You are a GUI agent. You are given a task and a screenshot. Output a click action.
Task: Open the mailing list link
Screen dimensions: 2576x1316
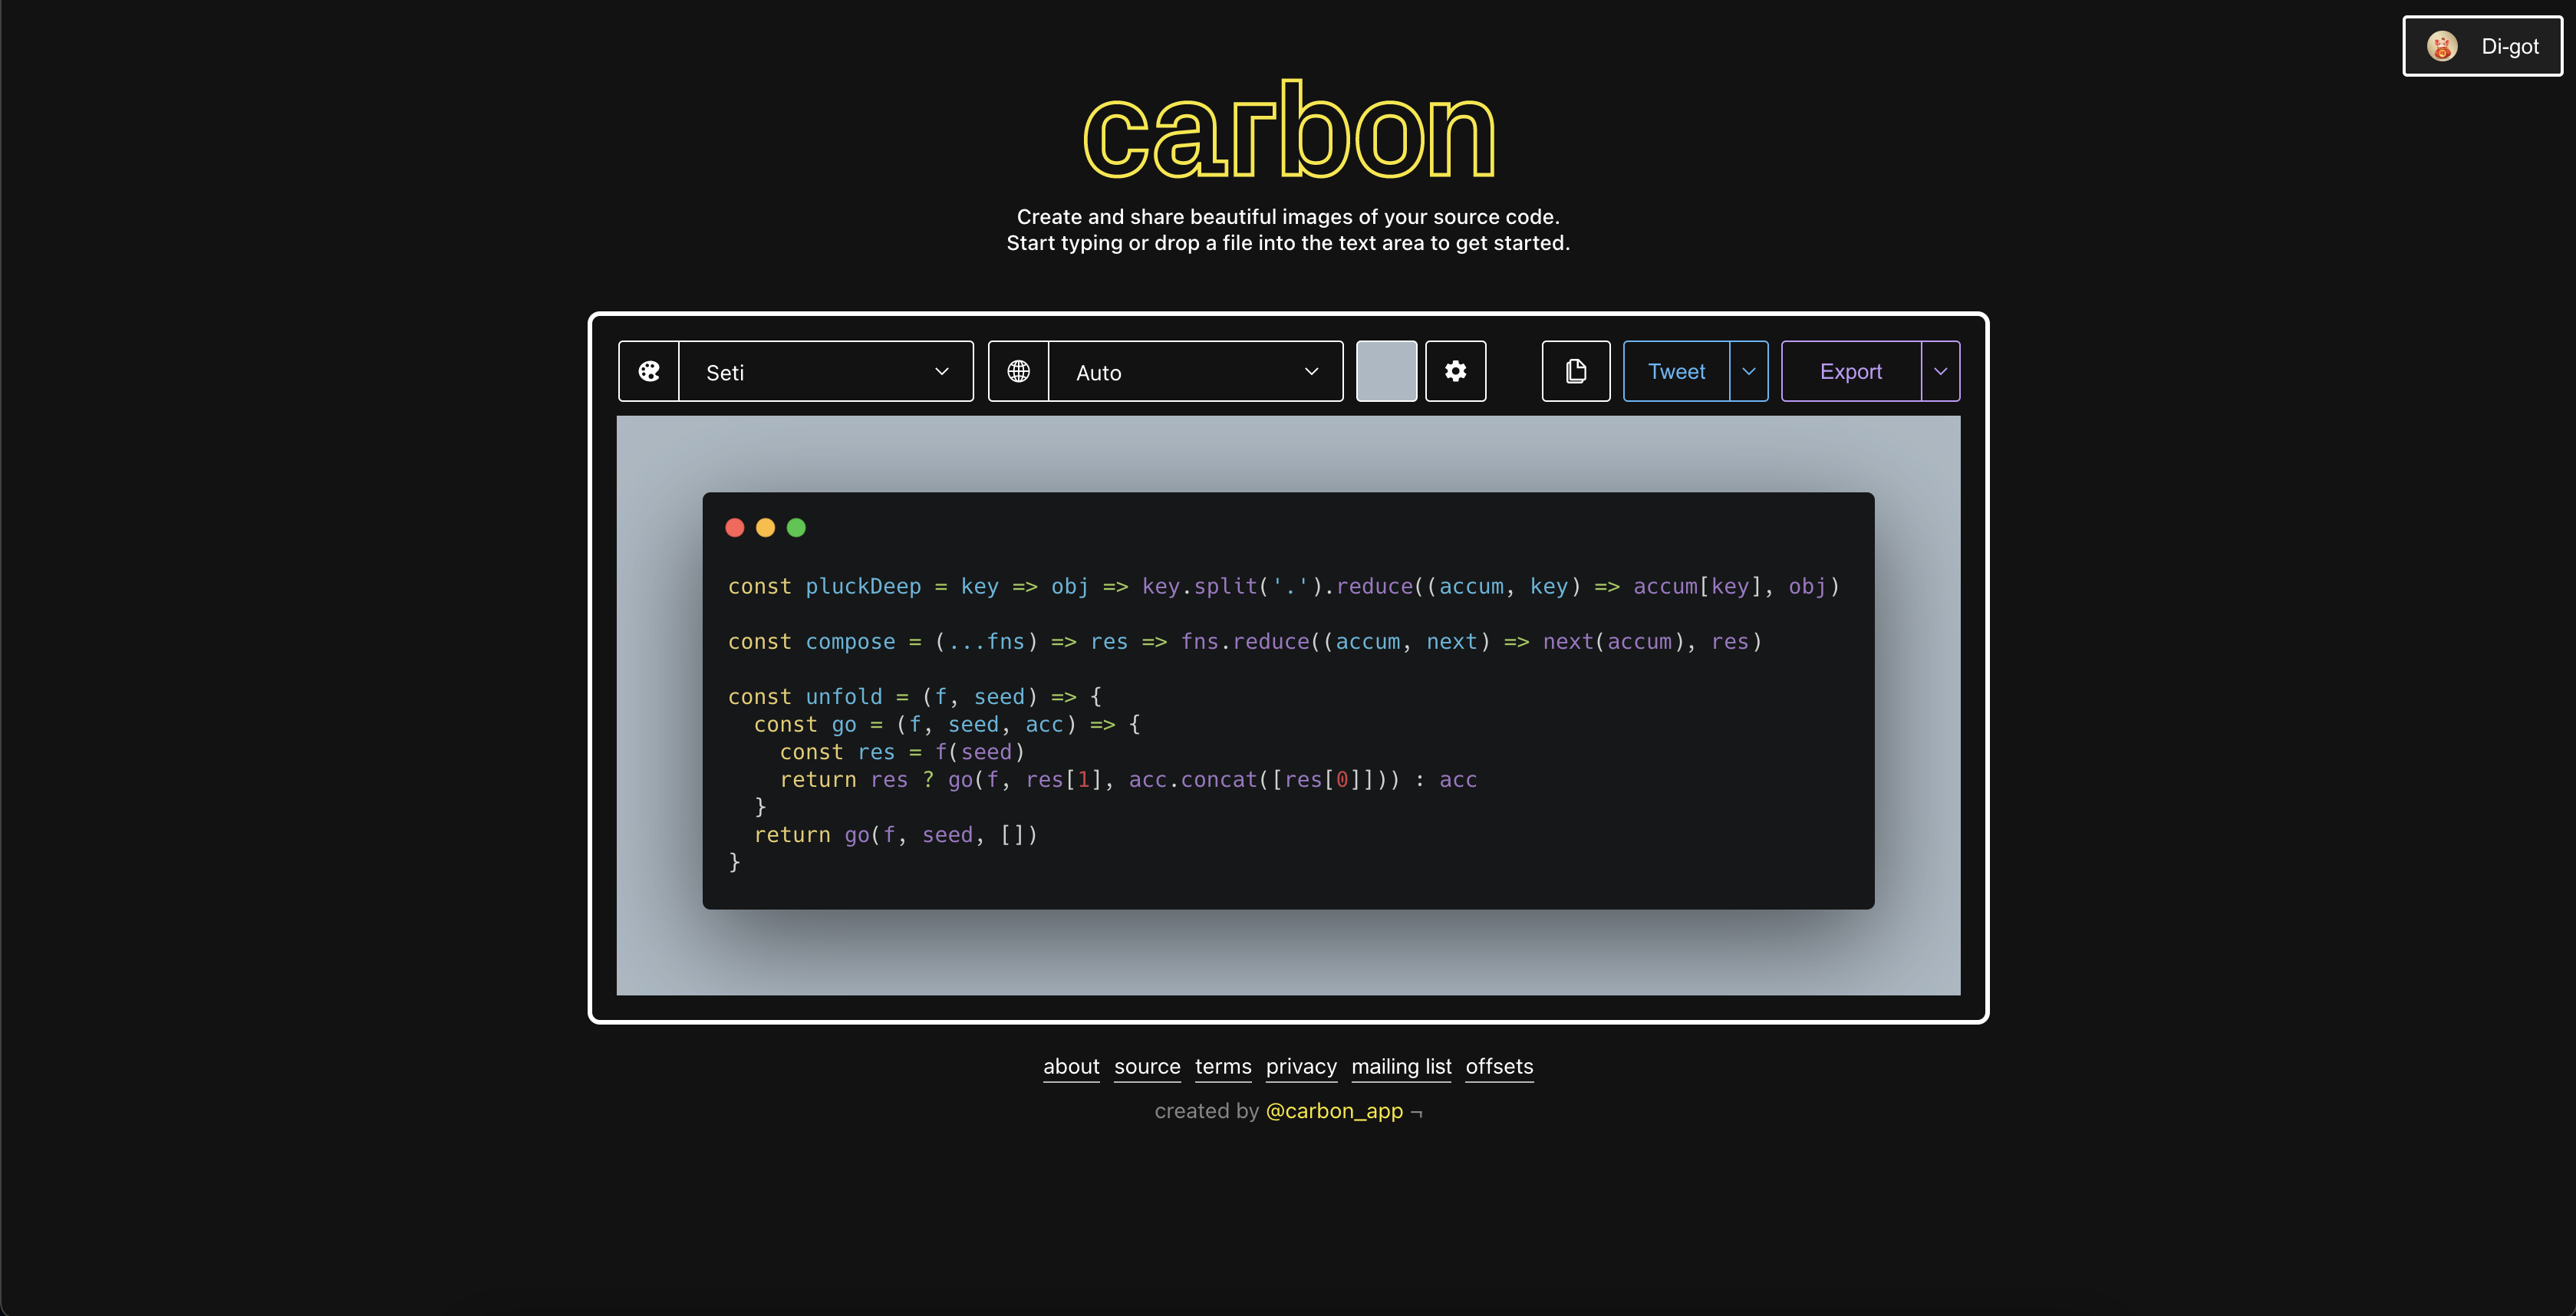pyautogui.click(x=1401, y=1066)
